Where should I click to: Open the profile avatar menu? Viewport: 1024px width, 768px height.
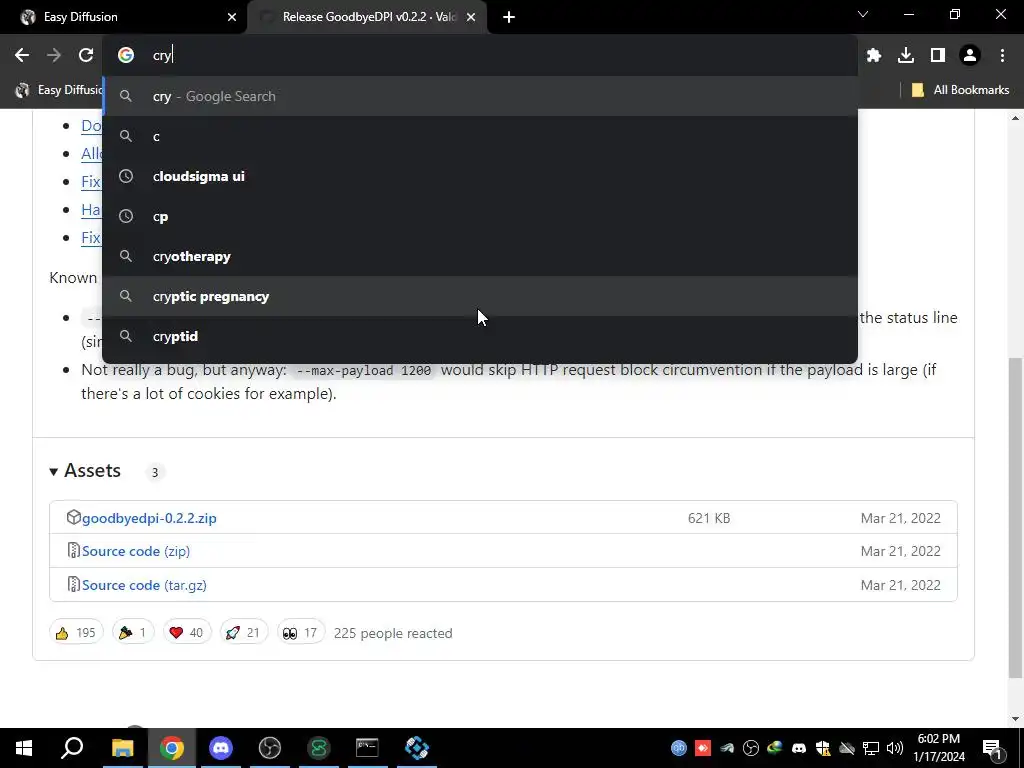pyautogui.click(x=970, y=56)
